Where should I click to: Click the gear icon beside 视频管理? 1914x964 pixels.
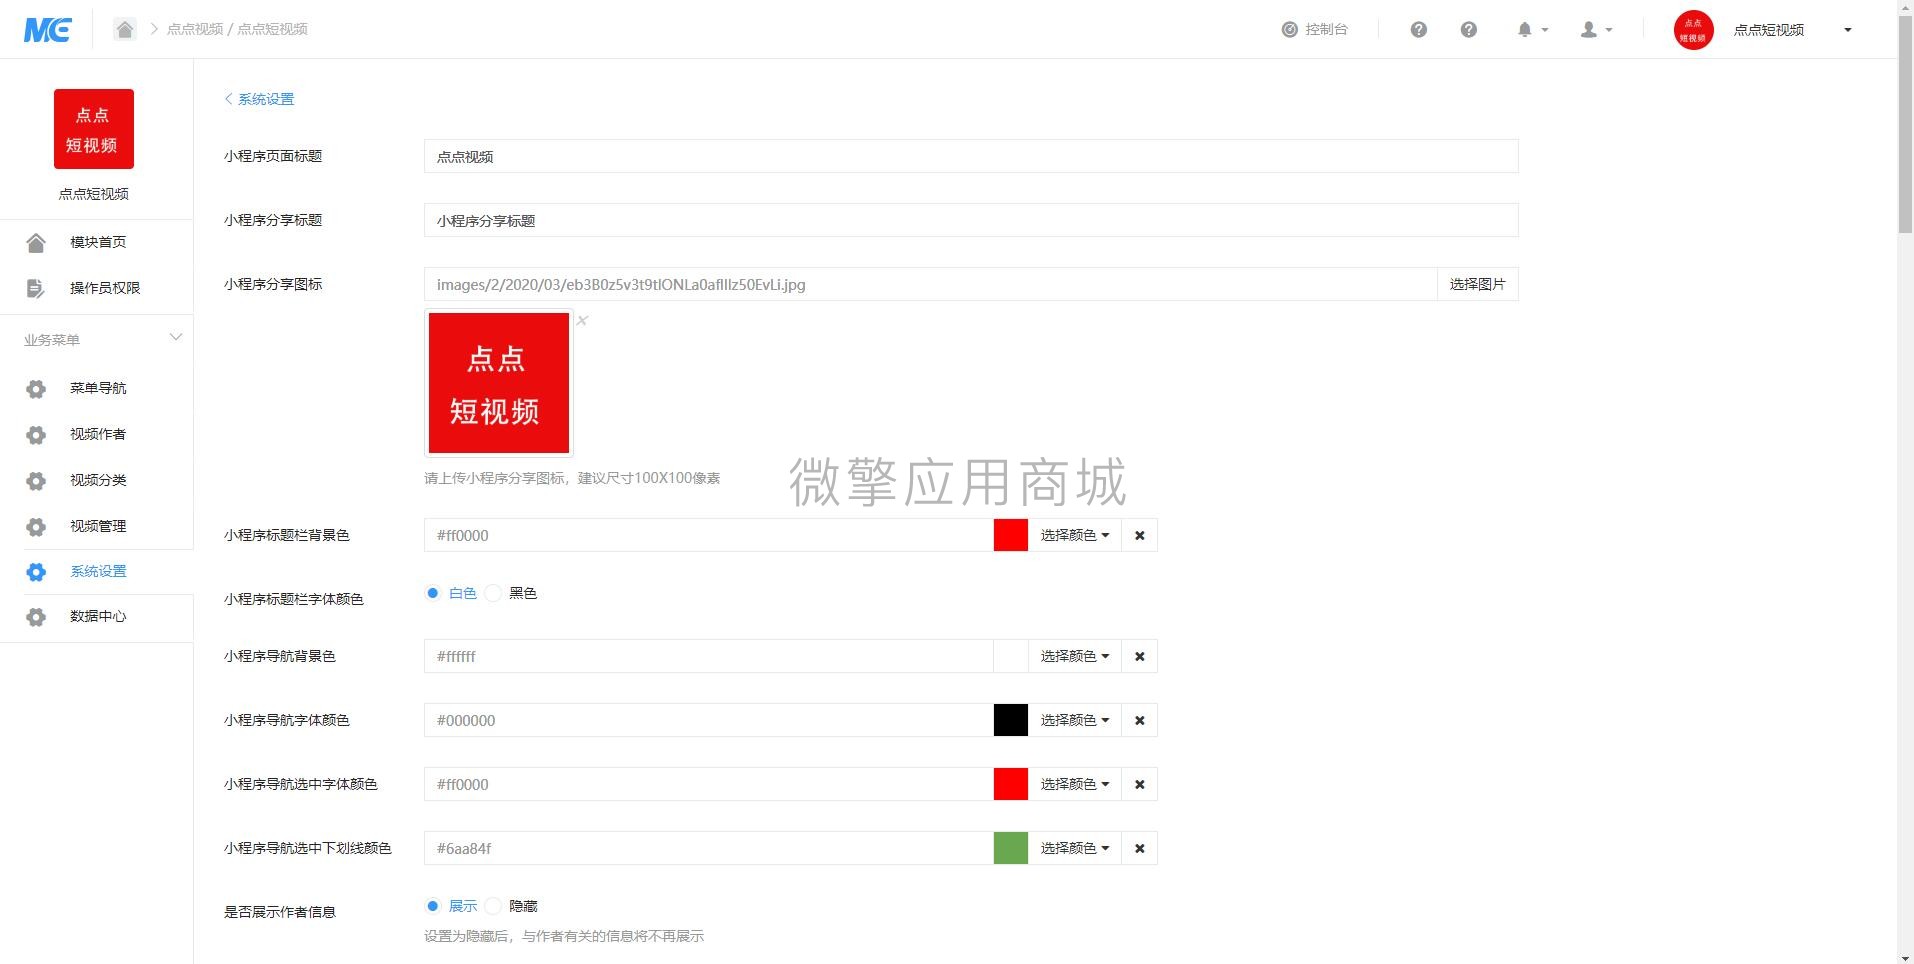point(36,527)
